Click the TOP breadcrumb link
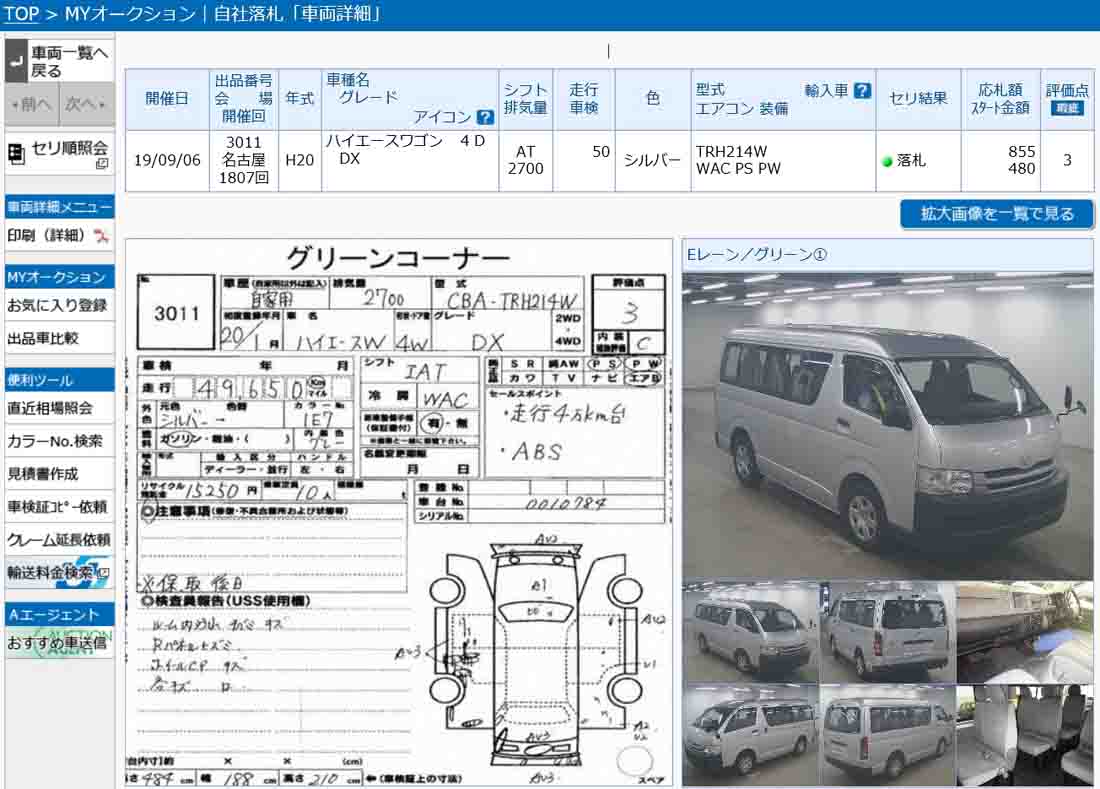 coord(21,13)
